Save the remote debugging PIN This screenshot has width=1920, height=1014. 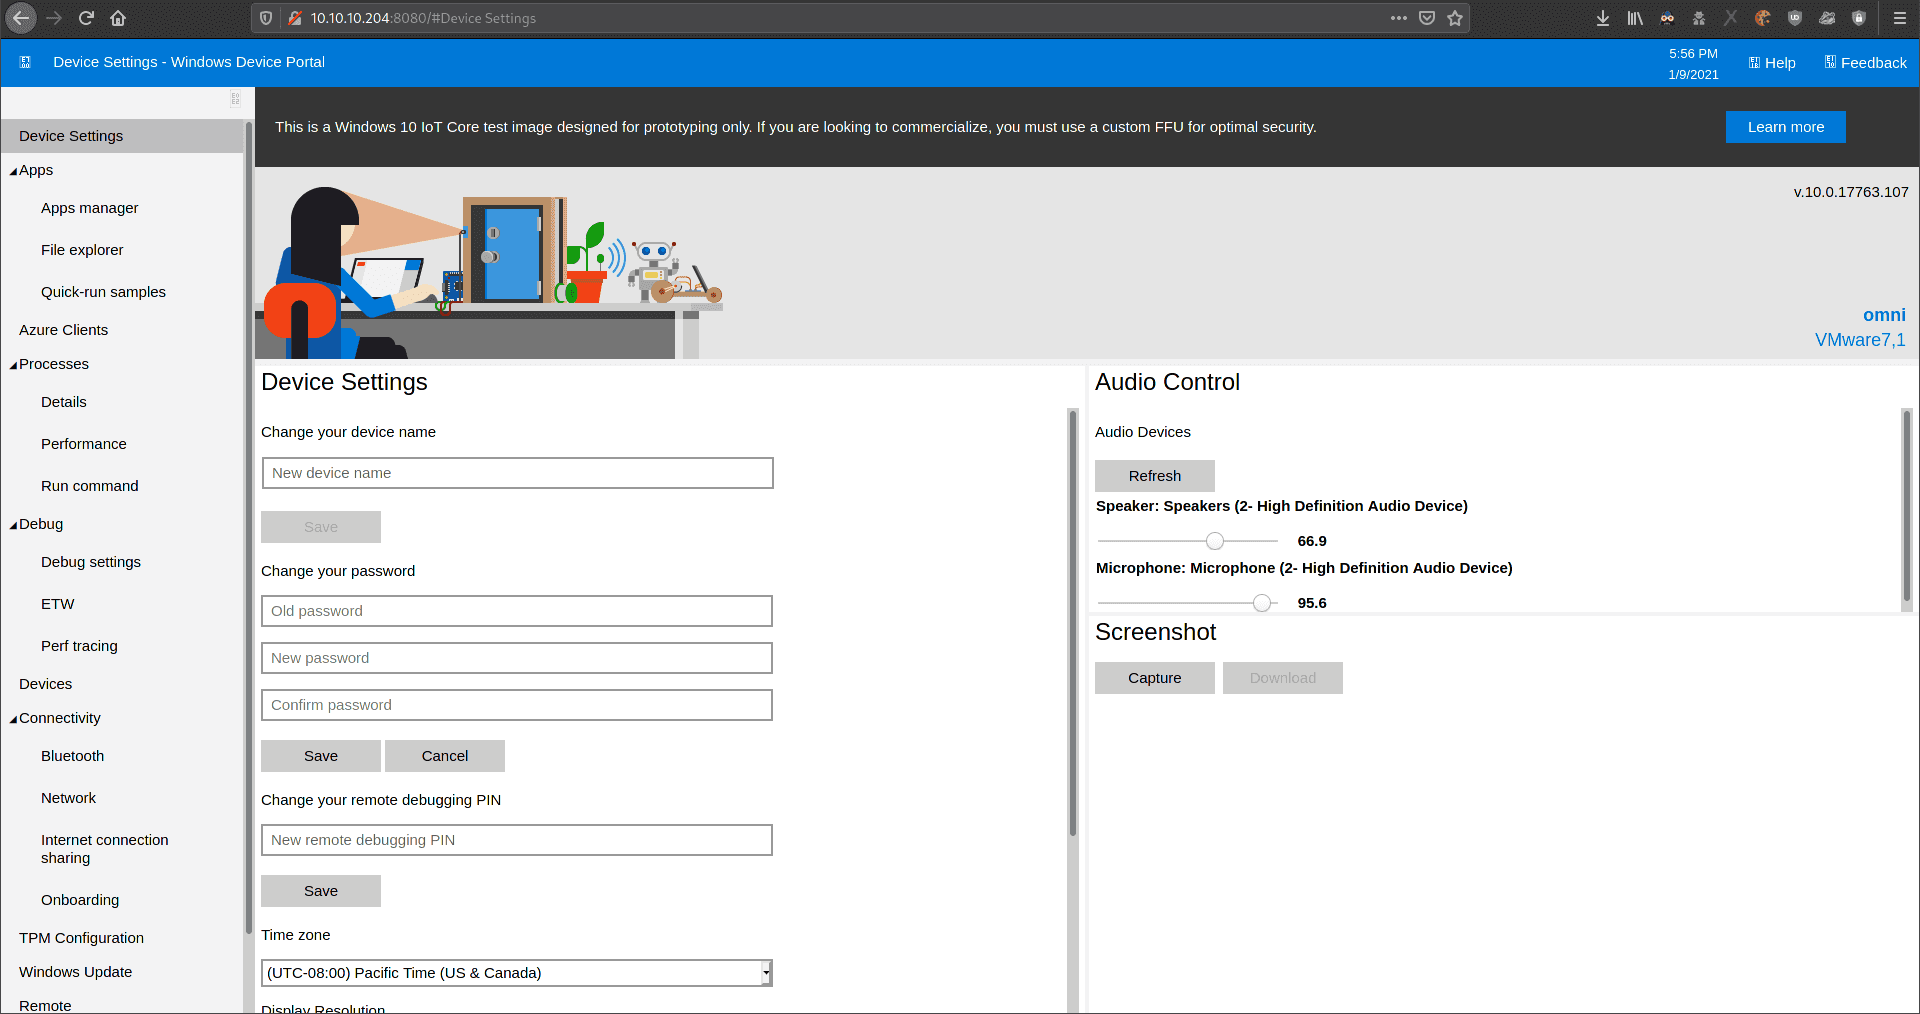[x=321, y=891]
